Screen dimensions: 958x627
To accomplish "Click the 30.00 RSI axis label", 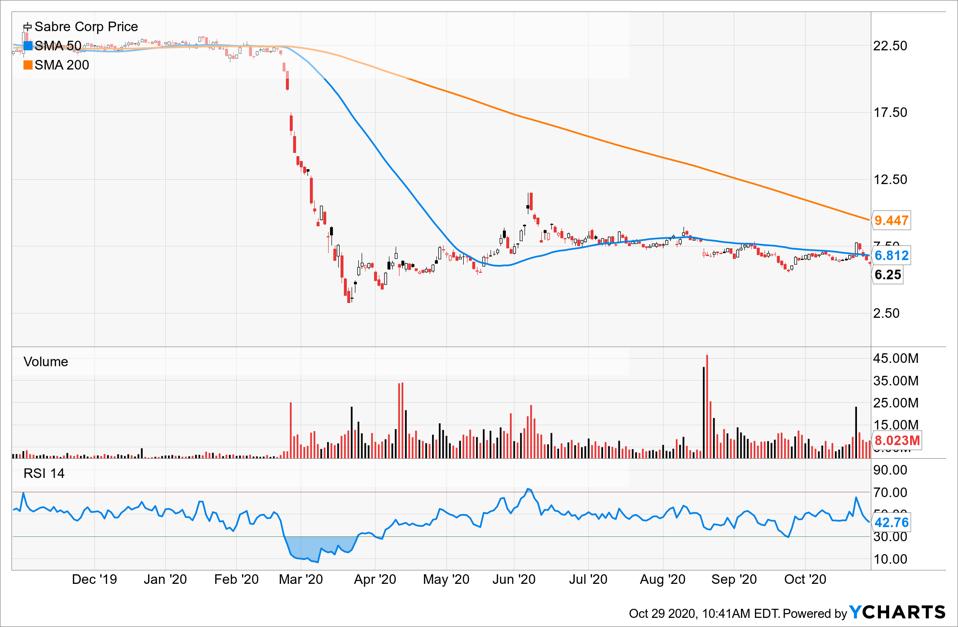I will [890, 537].
